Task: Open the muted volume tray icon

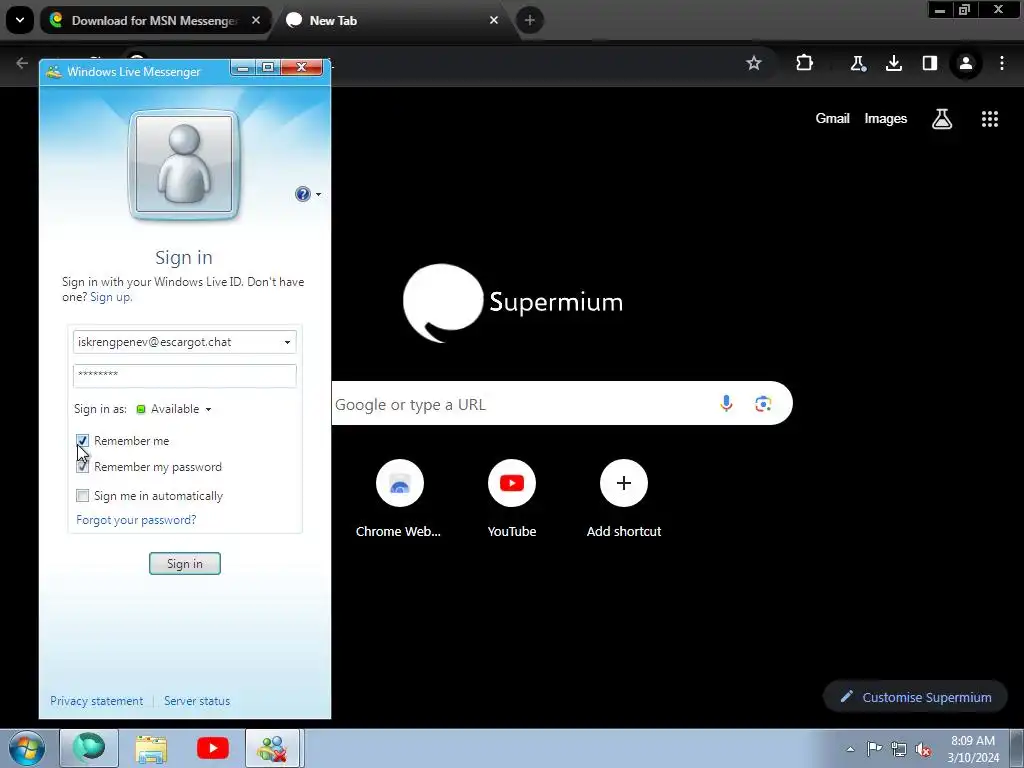Action: [x=923, y=749]
